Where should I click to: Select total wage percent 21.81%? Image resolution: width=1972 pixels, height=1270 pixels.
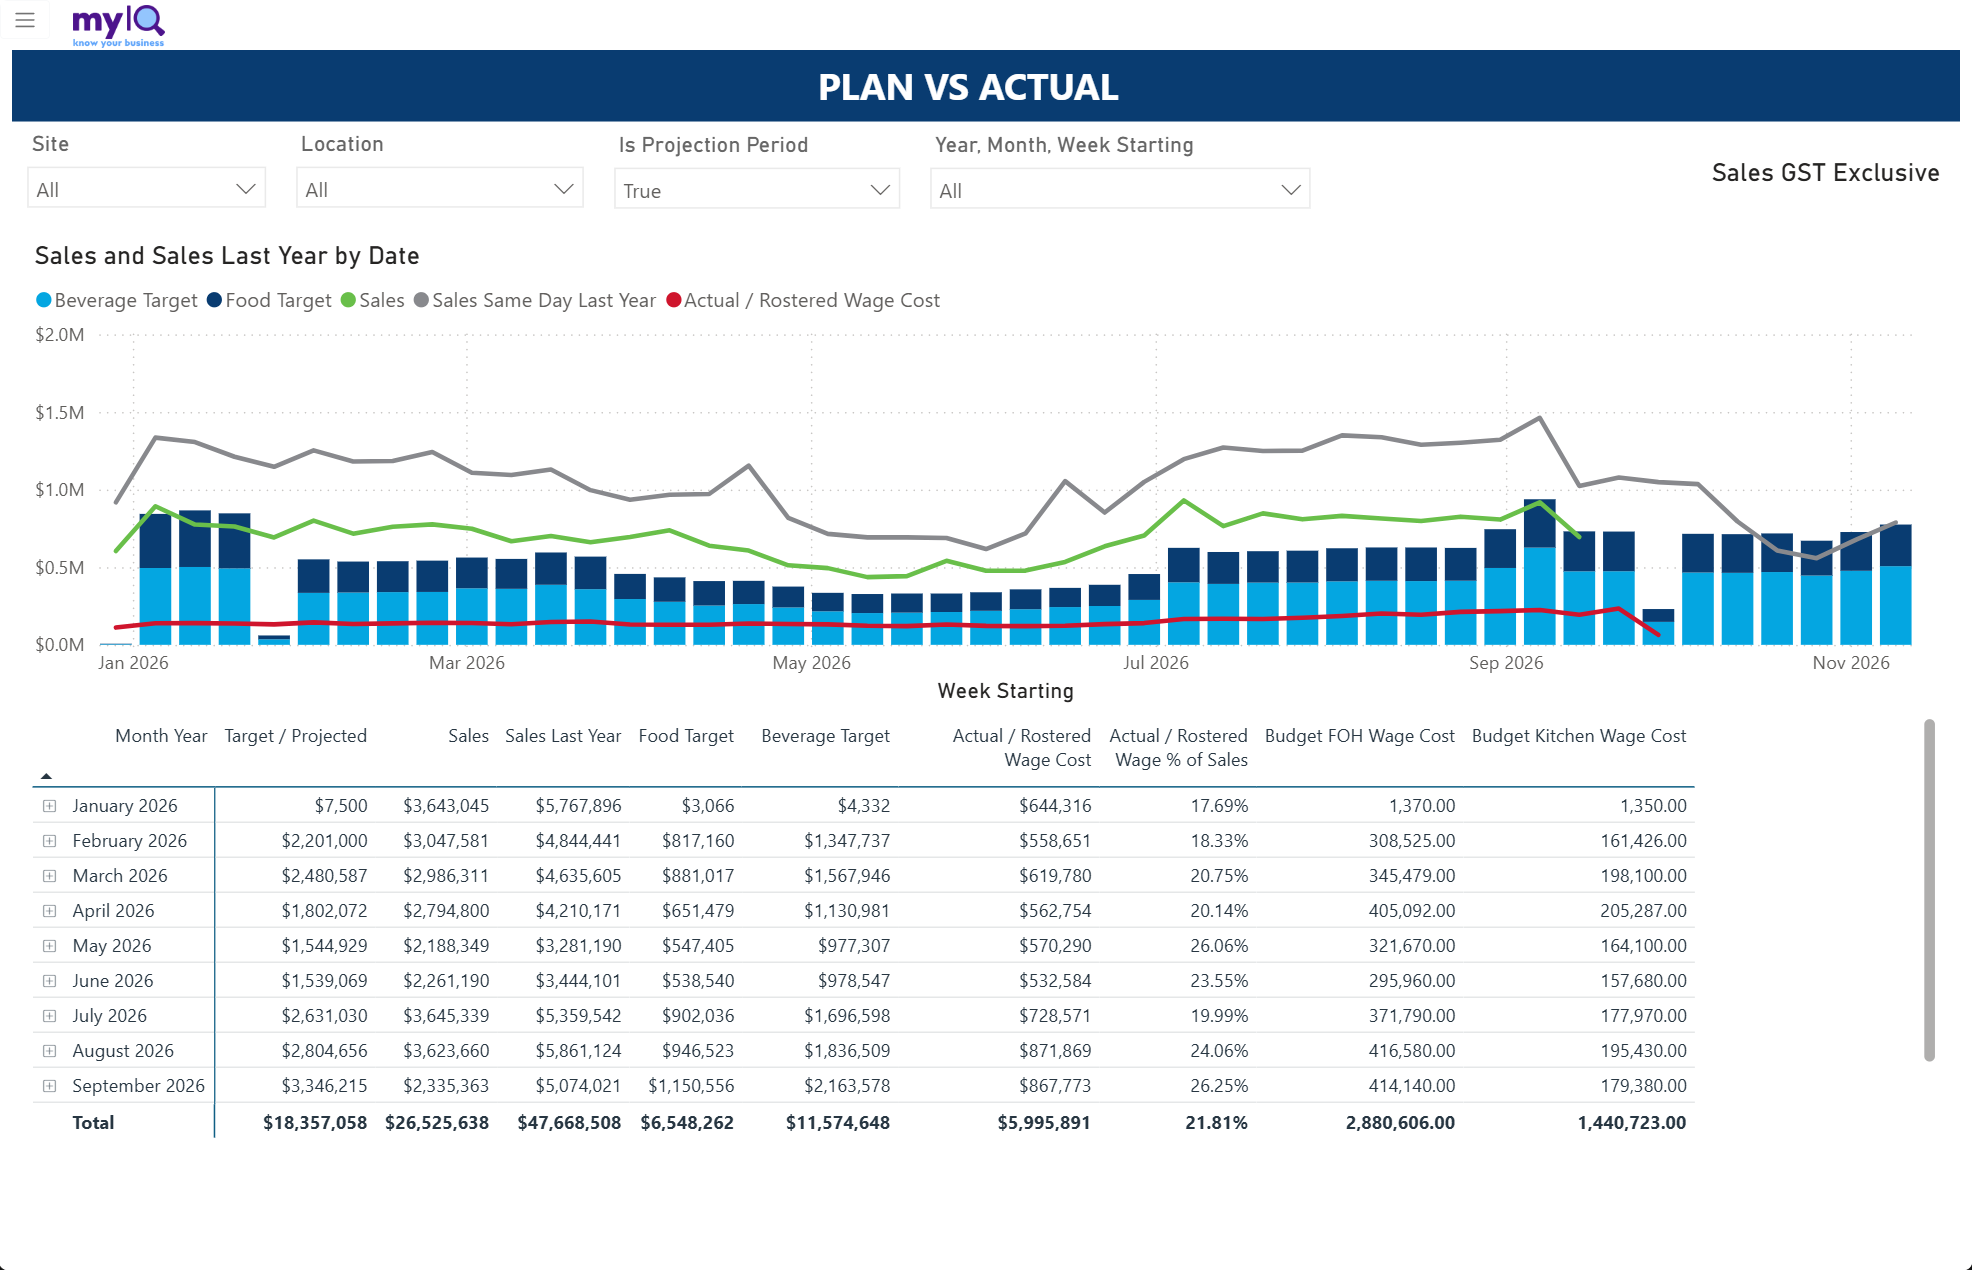[1216, 1123]
